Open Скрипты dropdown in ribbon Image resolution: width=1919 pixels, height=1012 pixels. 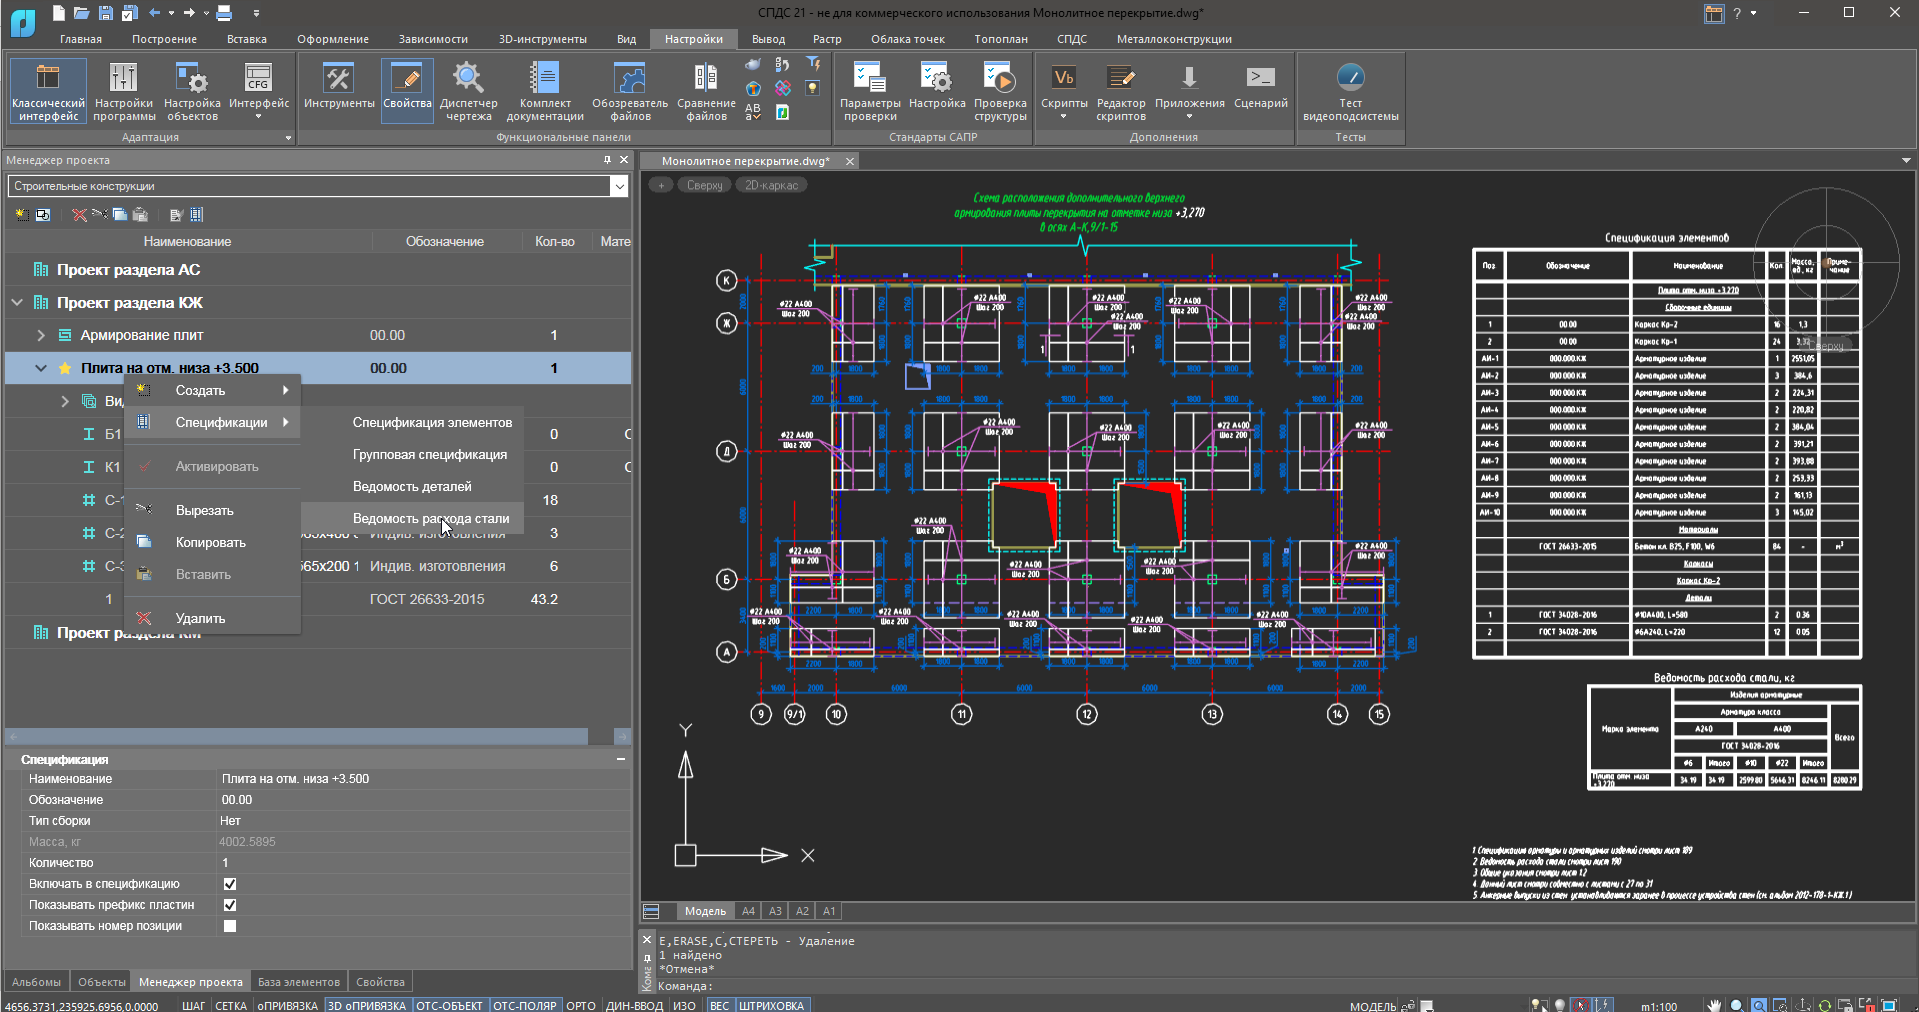click(1063, 91)
